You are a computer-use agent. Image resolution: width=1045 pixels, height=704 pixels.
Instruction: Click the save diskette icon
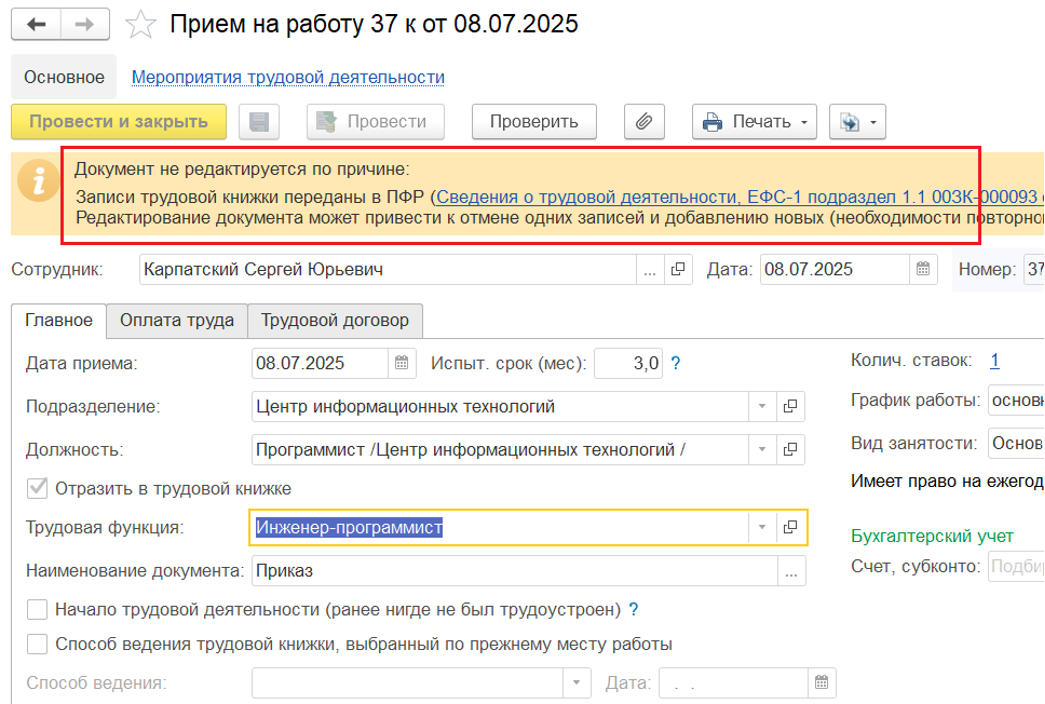coord(260,122)
